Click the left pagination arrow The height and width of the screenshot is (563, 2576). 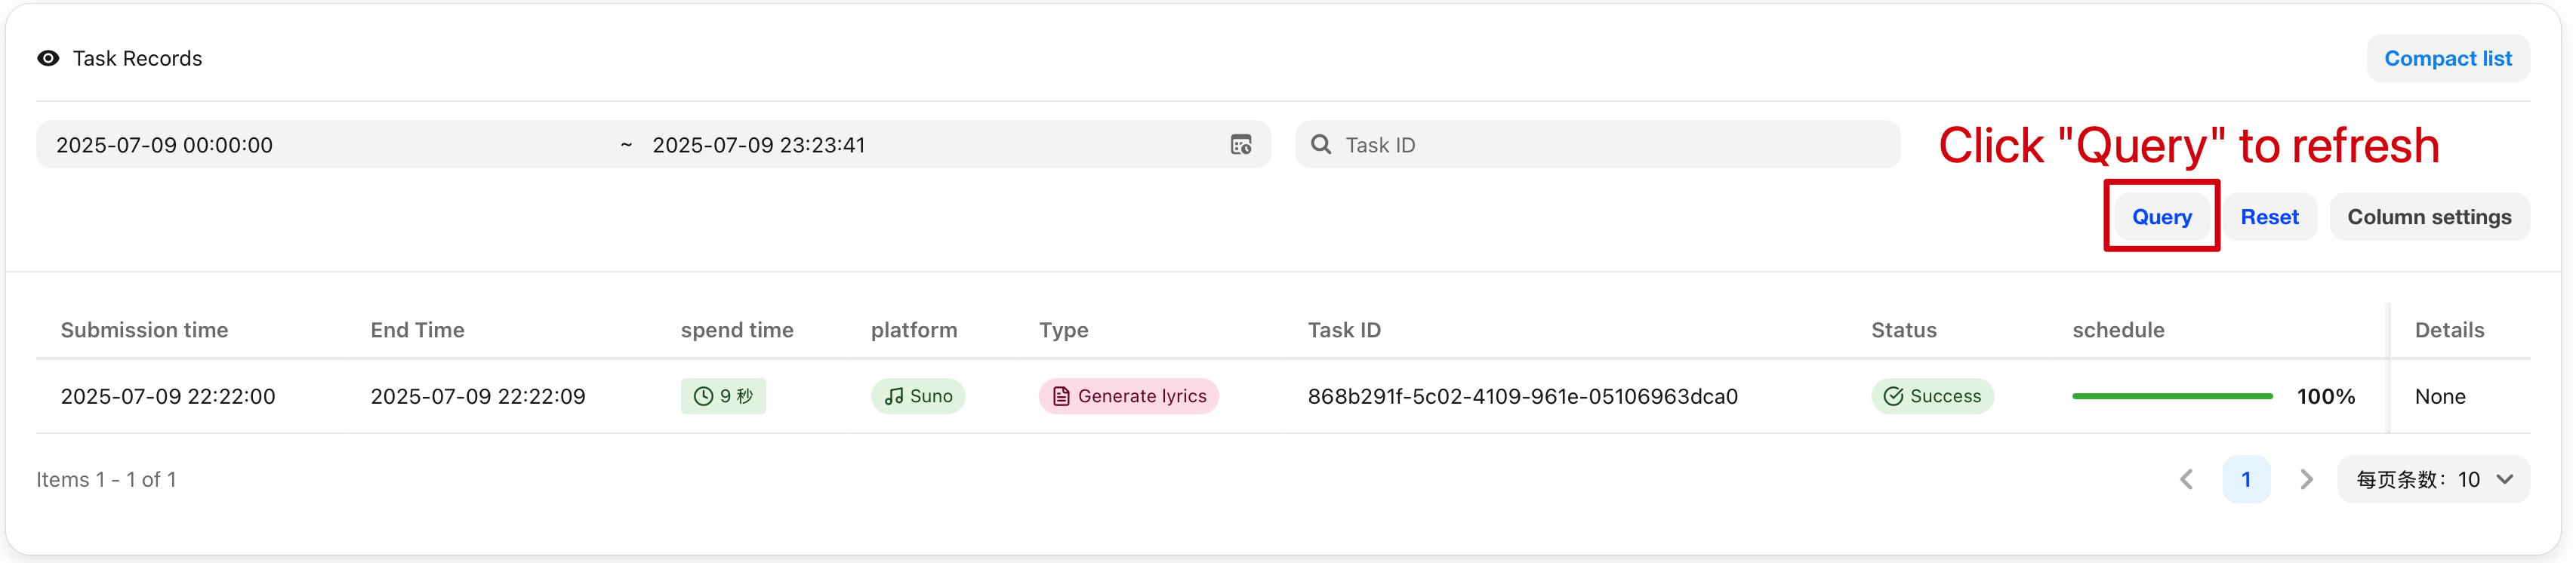point(2187,479)
